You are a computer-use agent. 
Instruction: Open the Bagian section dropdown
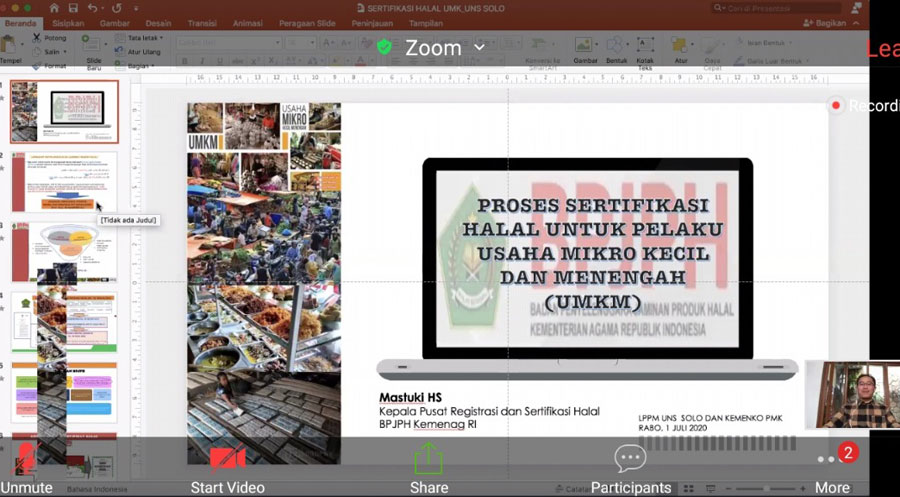pyautogui.click(x=133, y=66)
